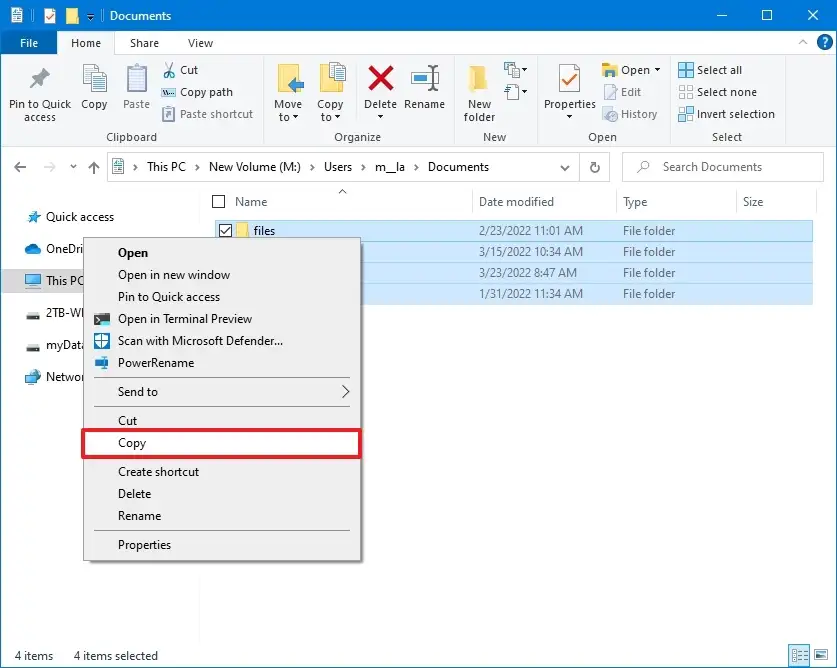837x668 pixels.
Task: Switch to the Share tab
Action: 143,43
